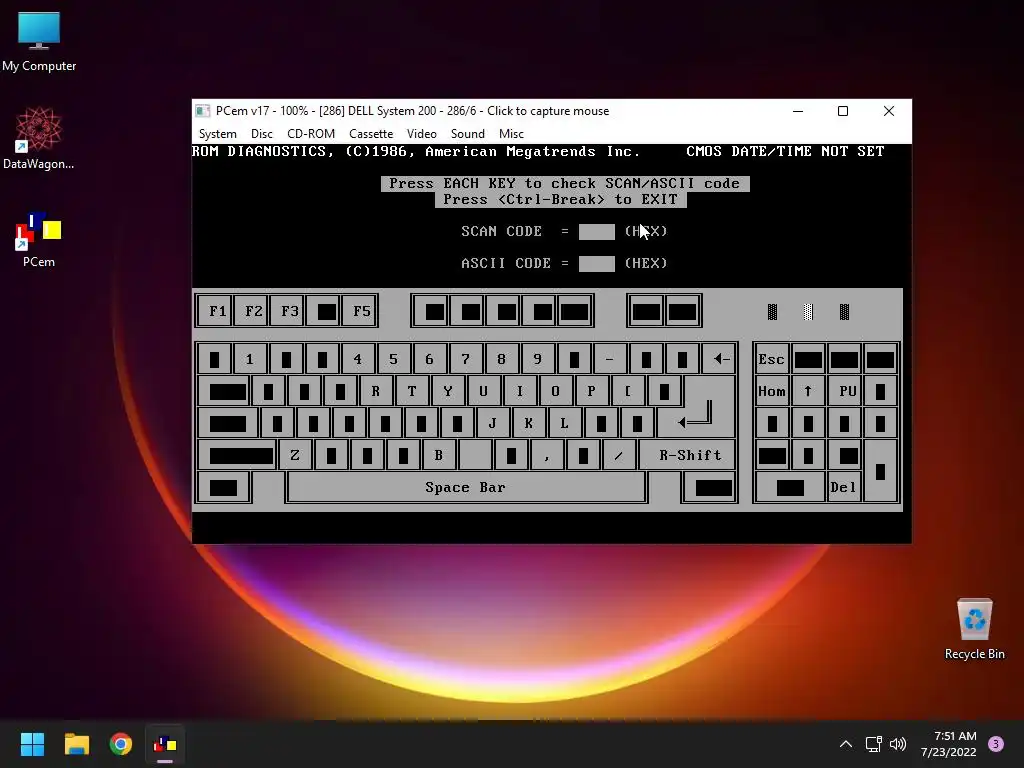
Task: Open the Disc menu
Action: (262, 134)
